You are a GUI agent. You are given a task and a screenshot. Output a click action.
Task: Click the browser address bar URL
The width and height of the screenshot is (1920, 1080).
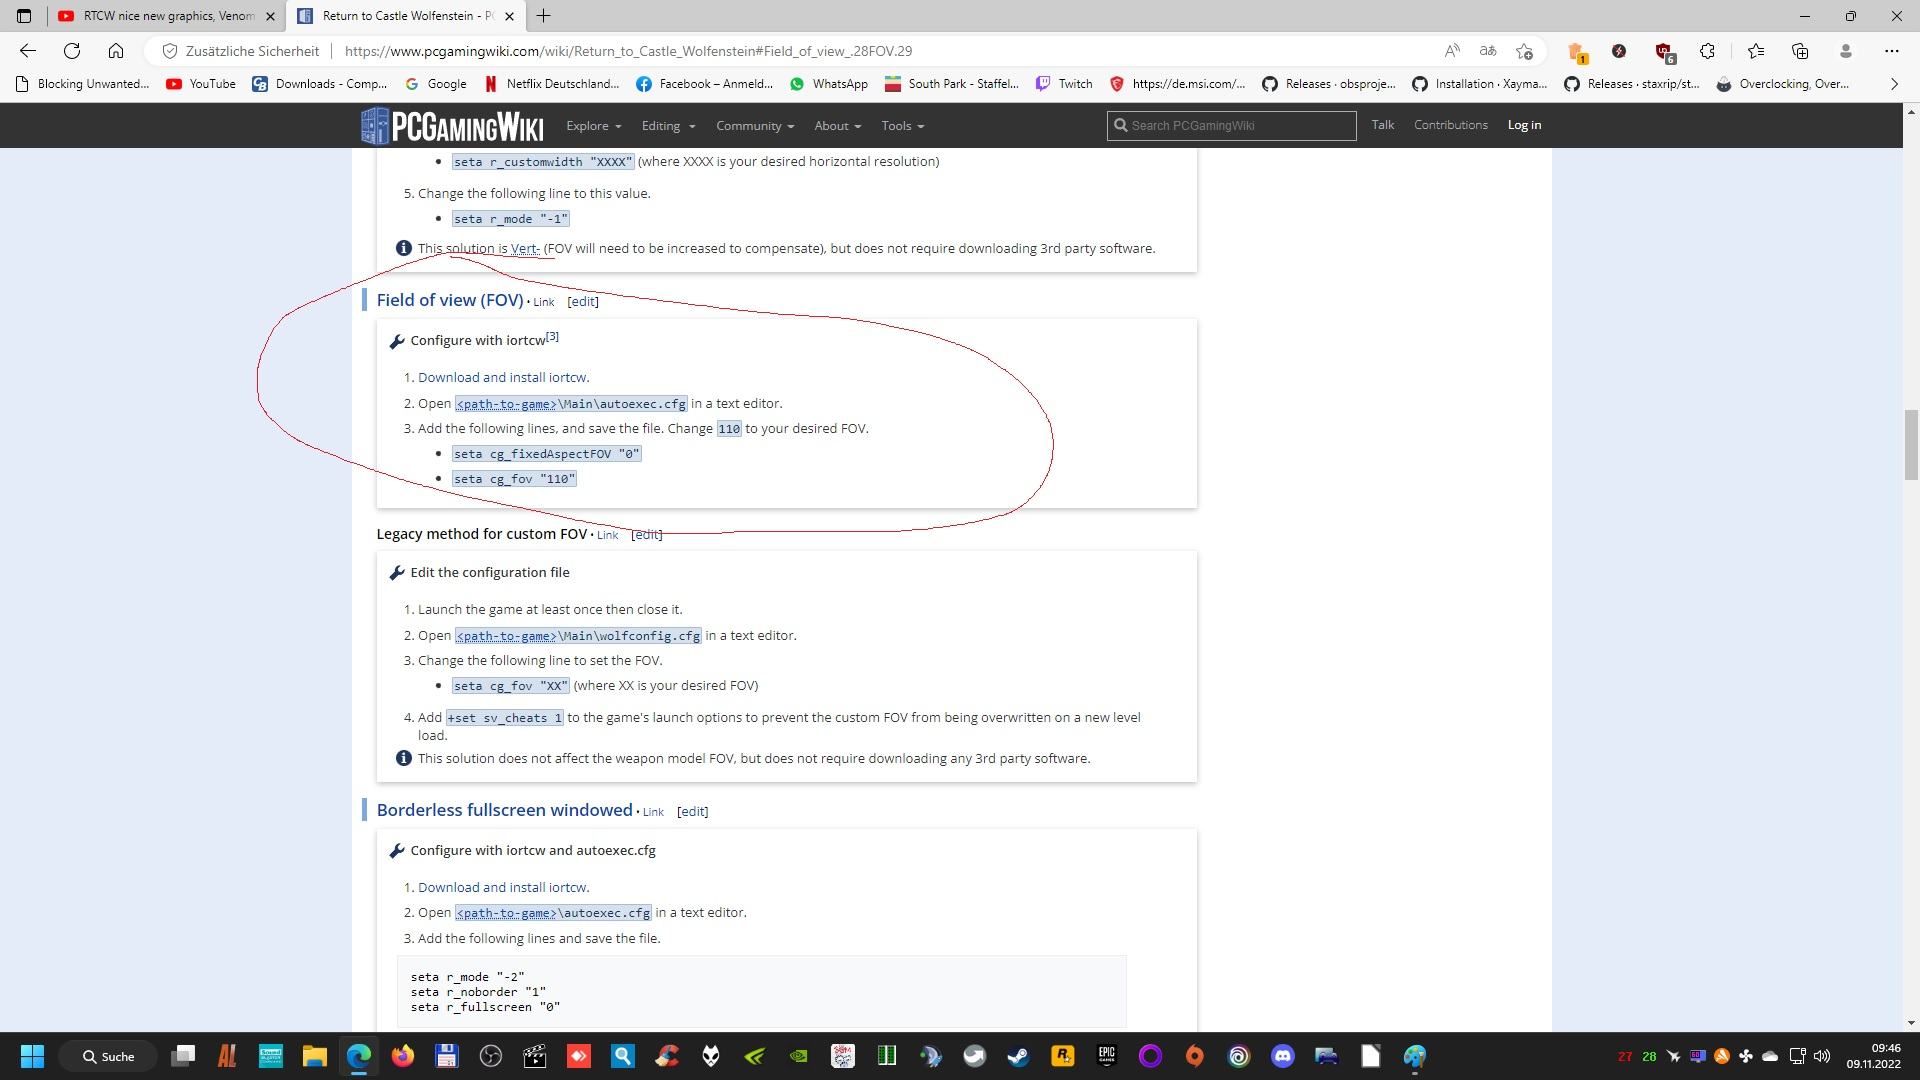pos(628,51)
